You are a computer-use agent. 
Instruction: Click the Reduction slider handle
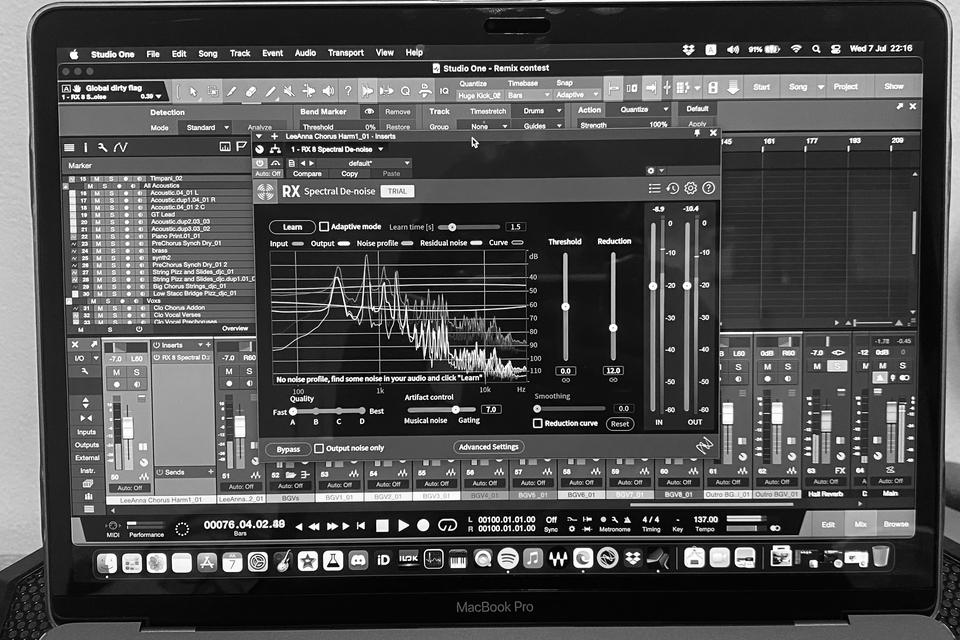(613, 328)
